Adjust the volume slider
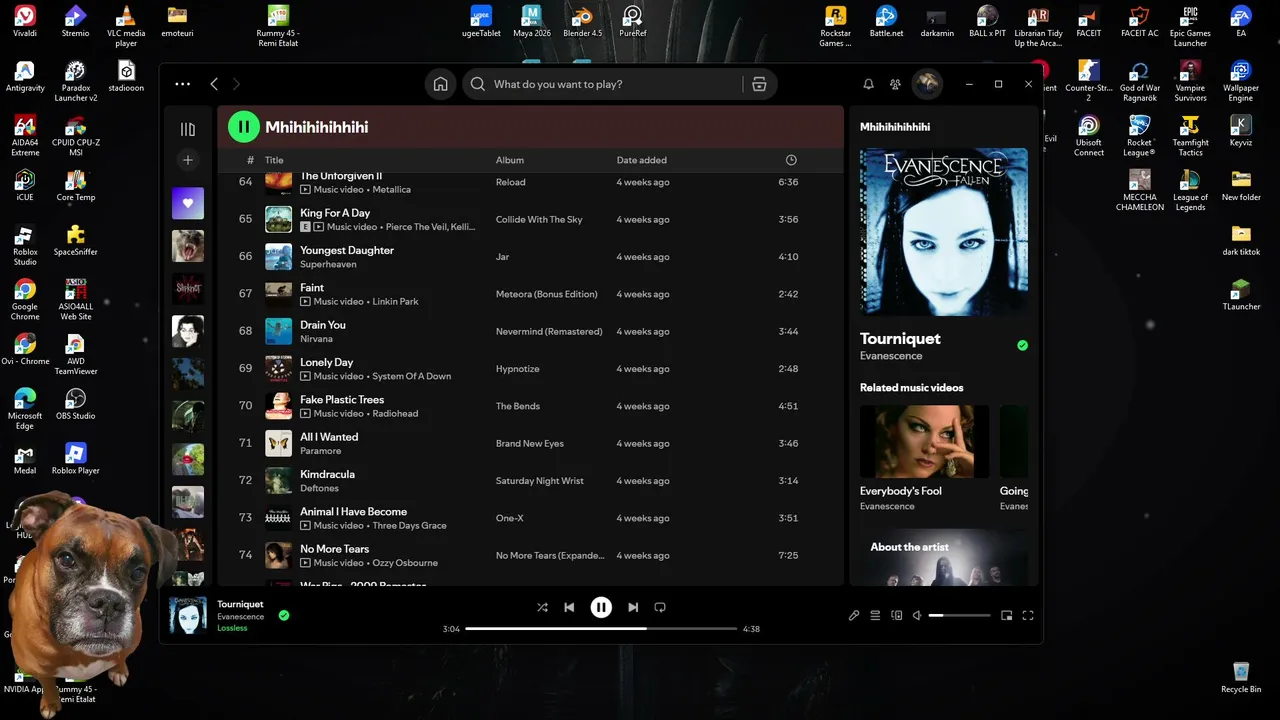The height and width of the screenshot is (720, 1280). coord(959,616)
